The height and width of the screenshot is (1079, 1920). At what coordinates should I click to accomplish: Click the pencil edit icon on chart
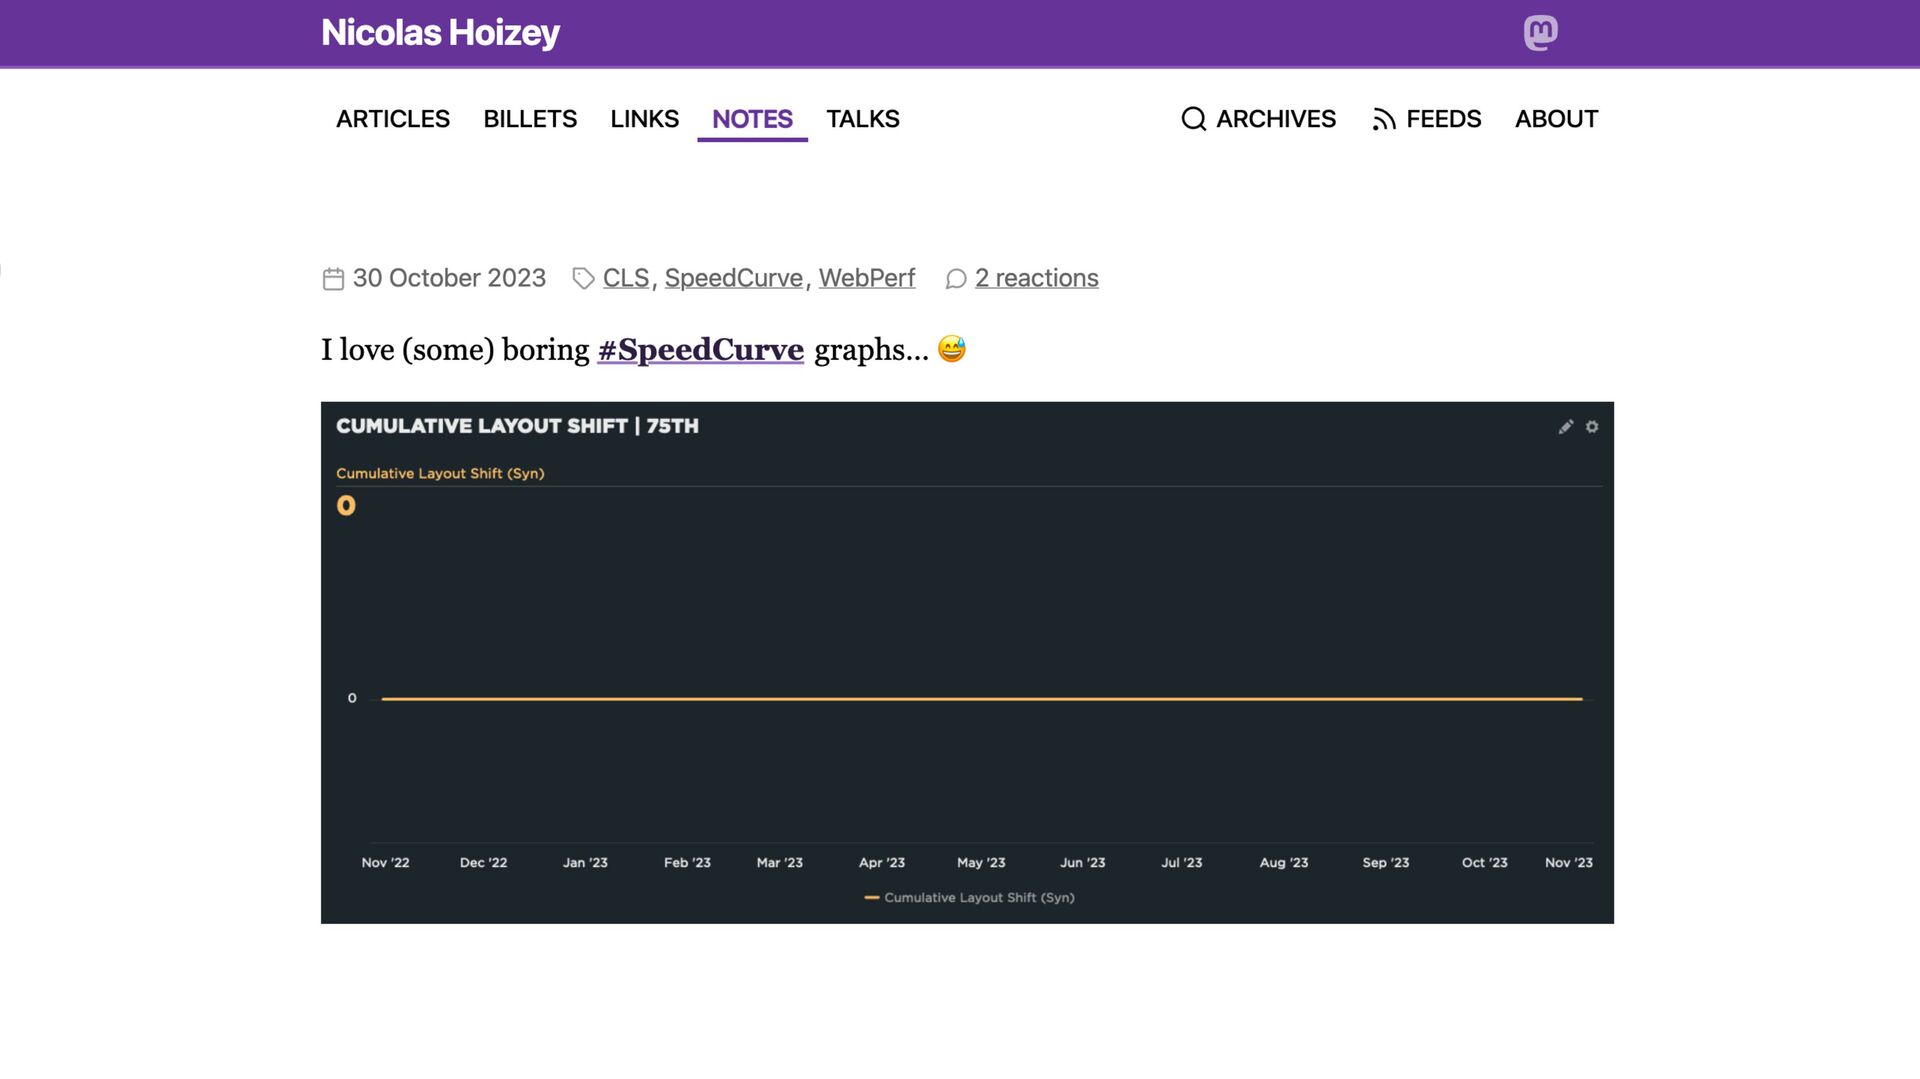click(1566, 427)
